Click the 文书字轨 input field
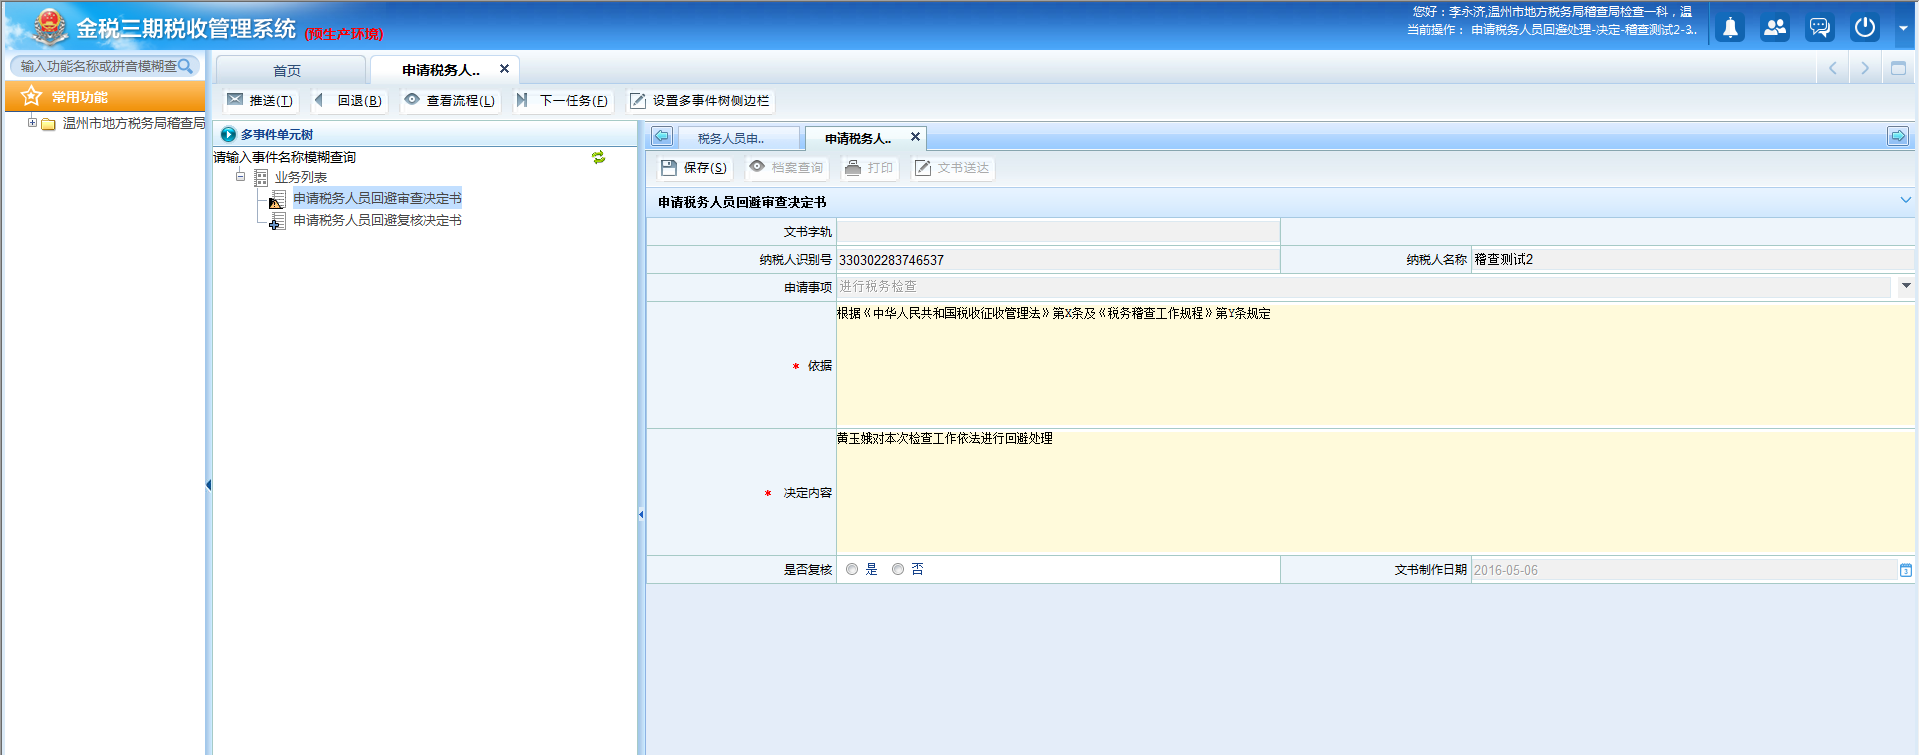1919x755 pixels. pos(1058,231)
